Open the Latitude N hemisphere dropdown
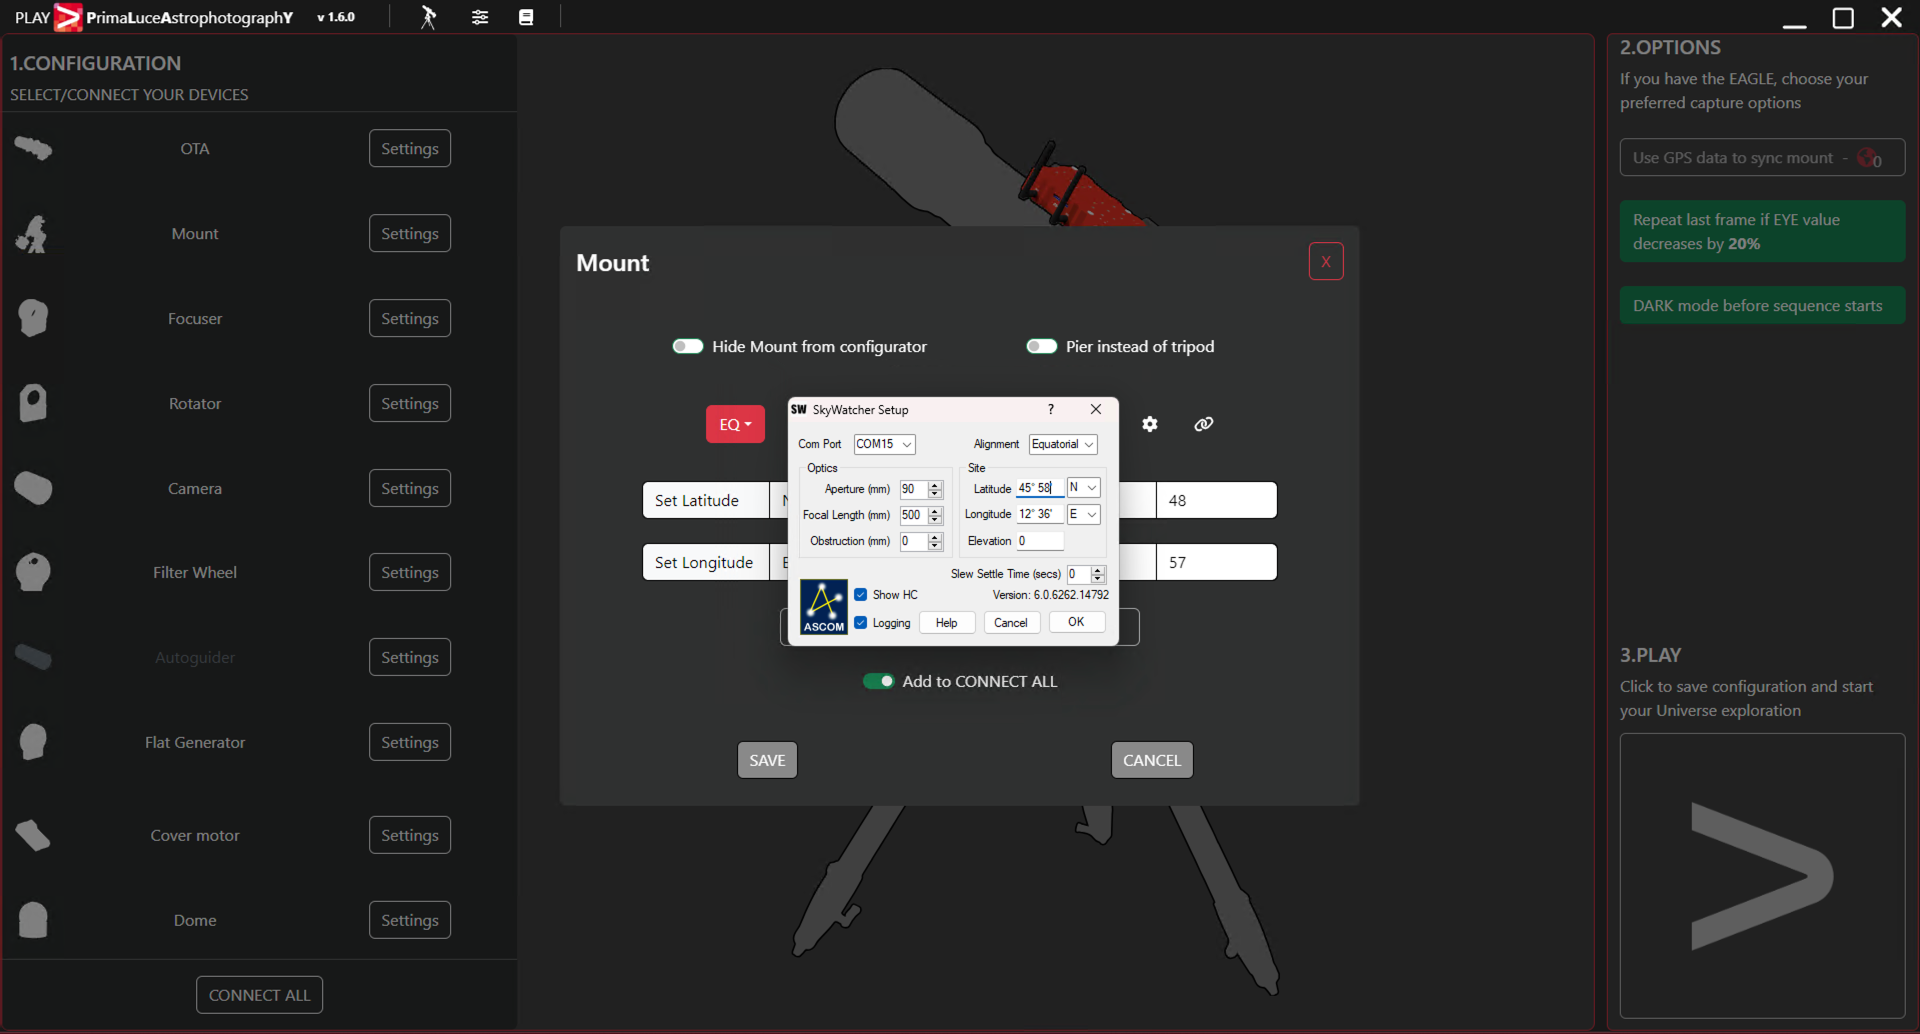1920x1034 pixels. [1083, 488]
